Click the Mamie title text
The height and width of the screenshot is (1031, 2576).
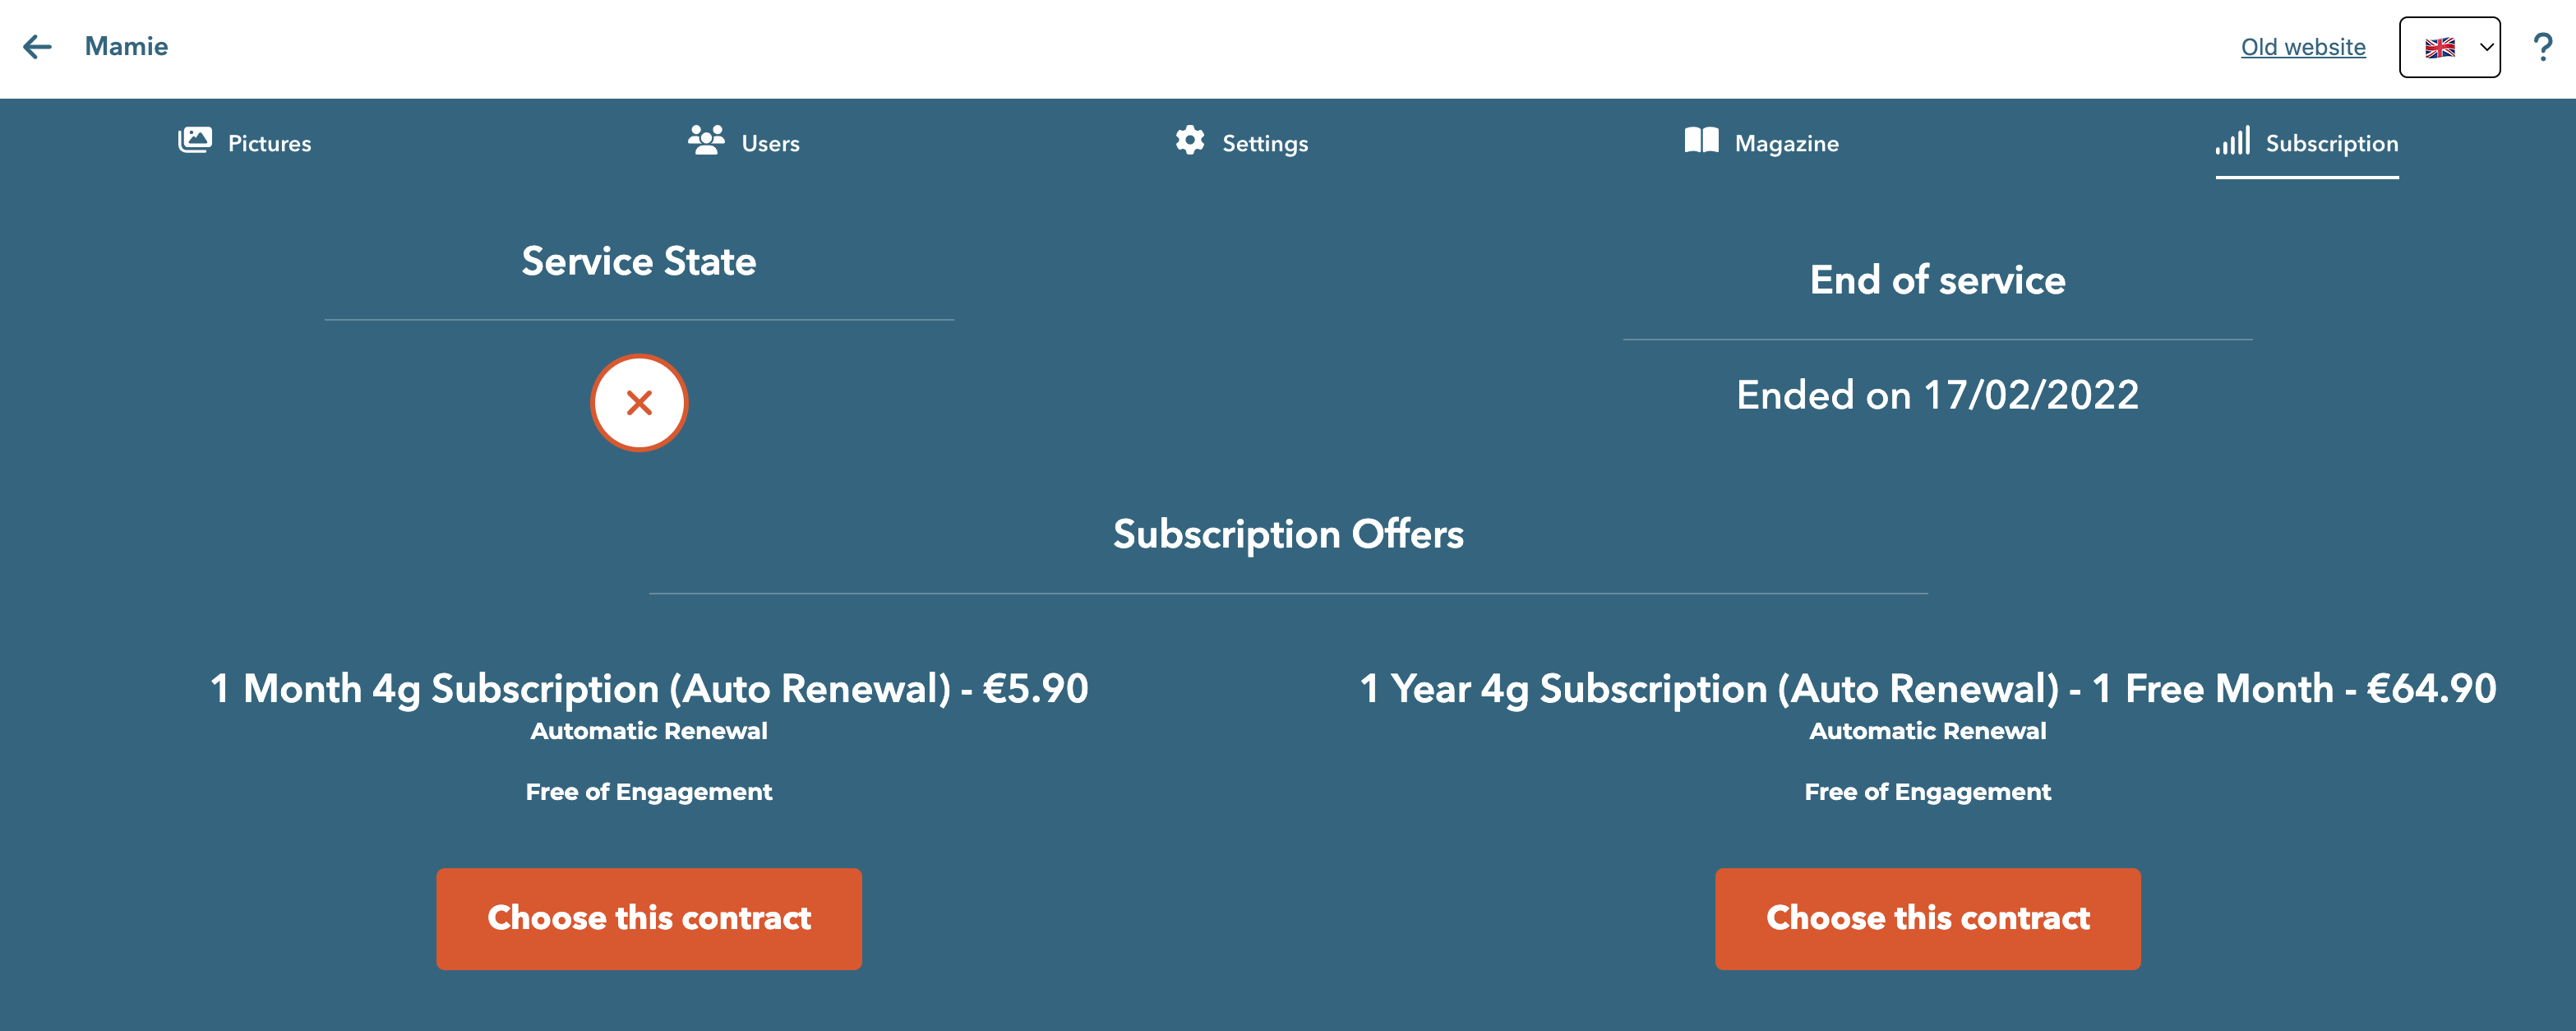tap(126, 46)
